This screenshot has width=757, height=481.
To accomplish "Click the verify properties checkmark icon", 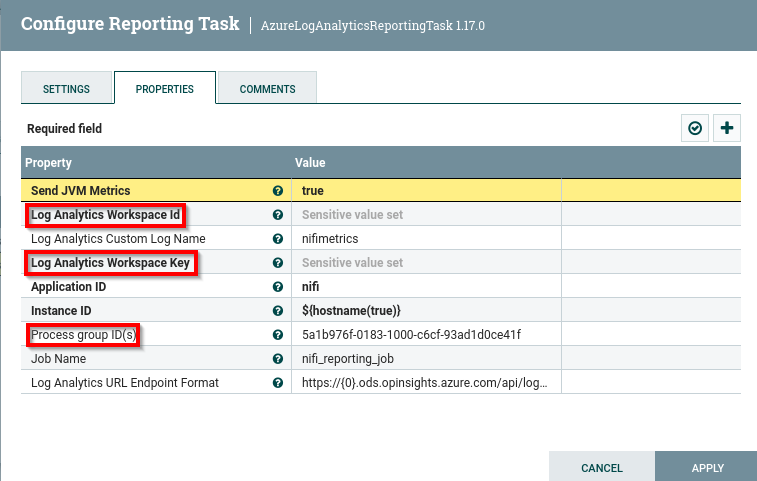I will tap(694, 128).
